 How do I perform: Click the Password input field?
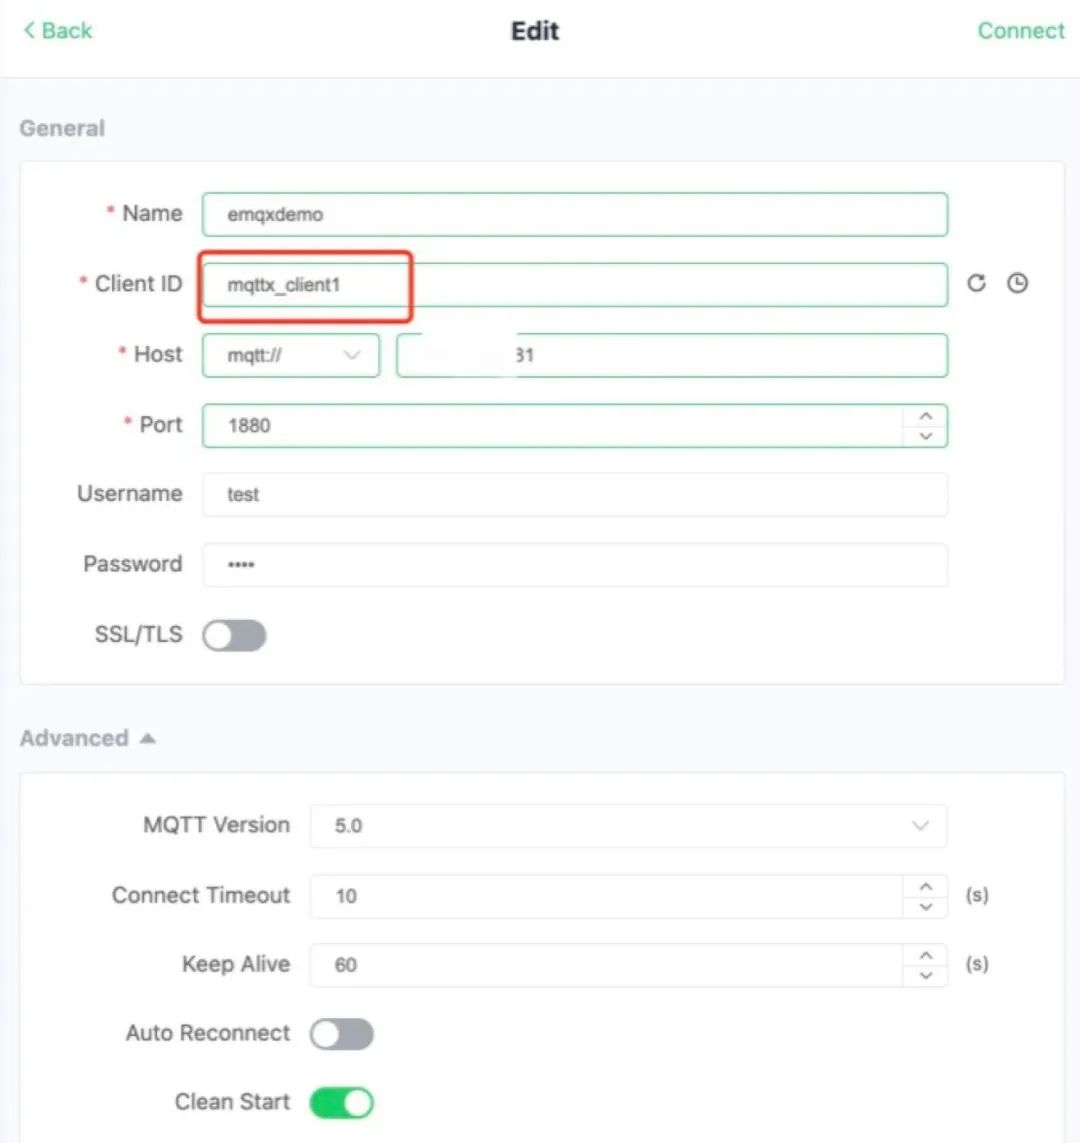574,565
